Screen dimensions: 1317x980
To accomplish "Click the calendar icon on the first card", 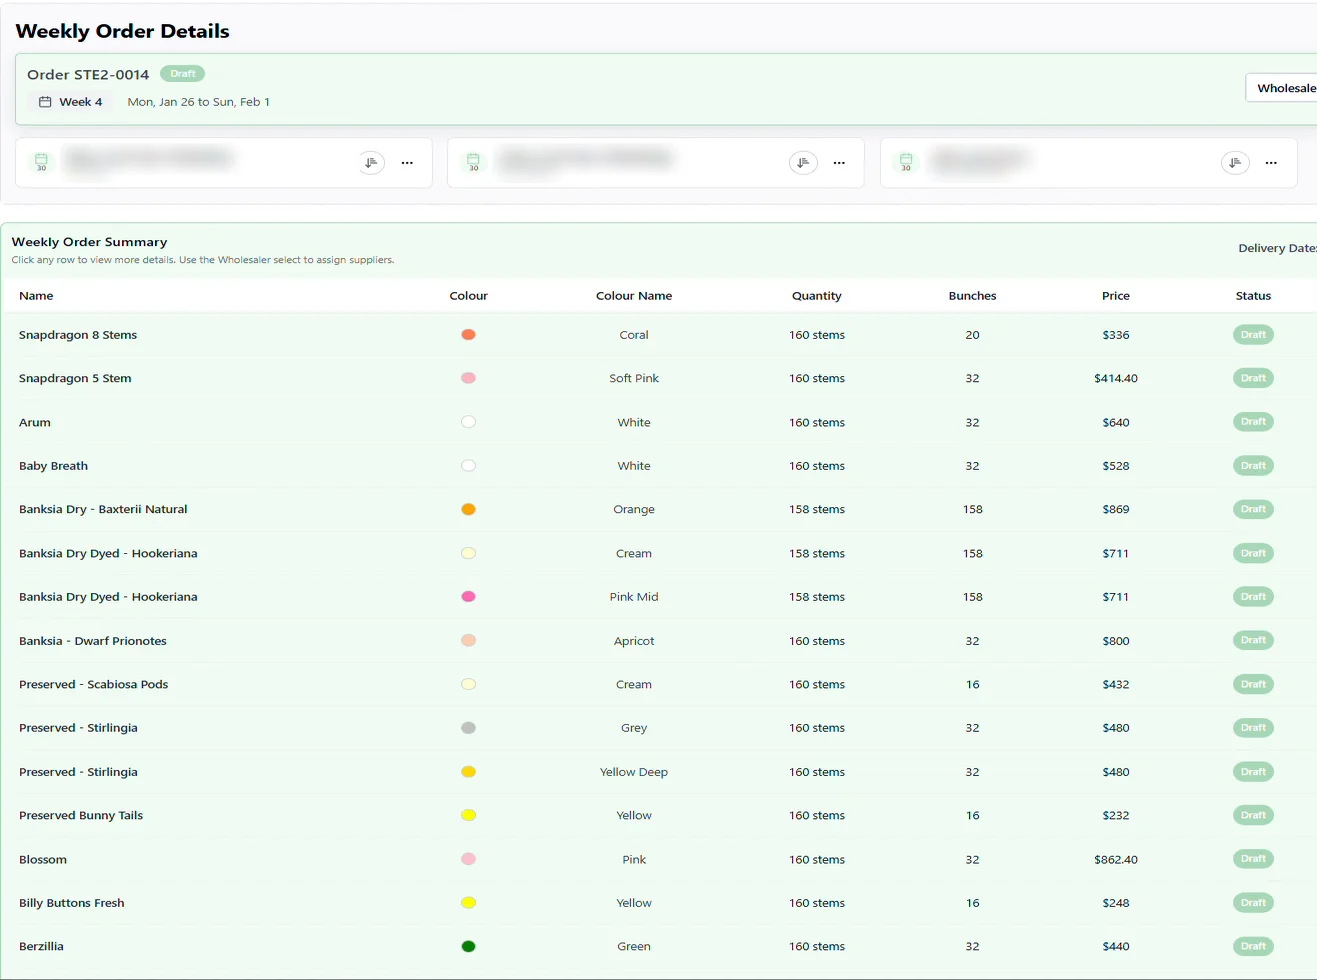I will [41, 162].
